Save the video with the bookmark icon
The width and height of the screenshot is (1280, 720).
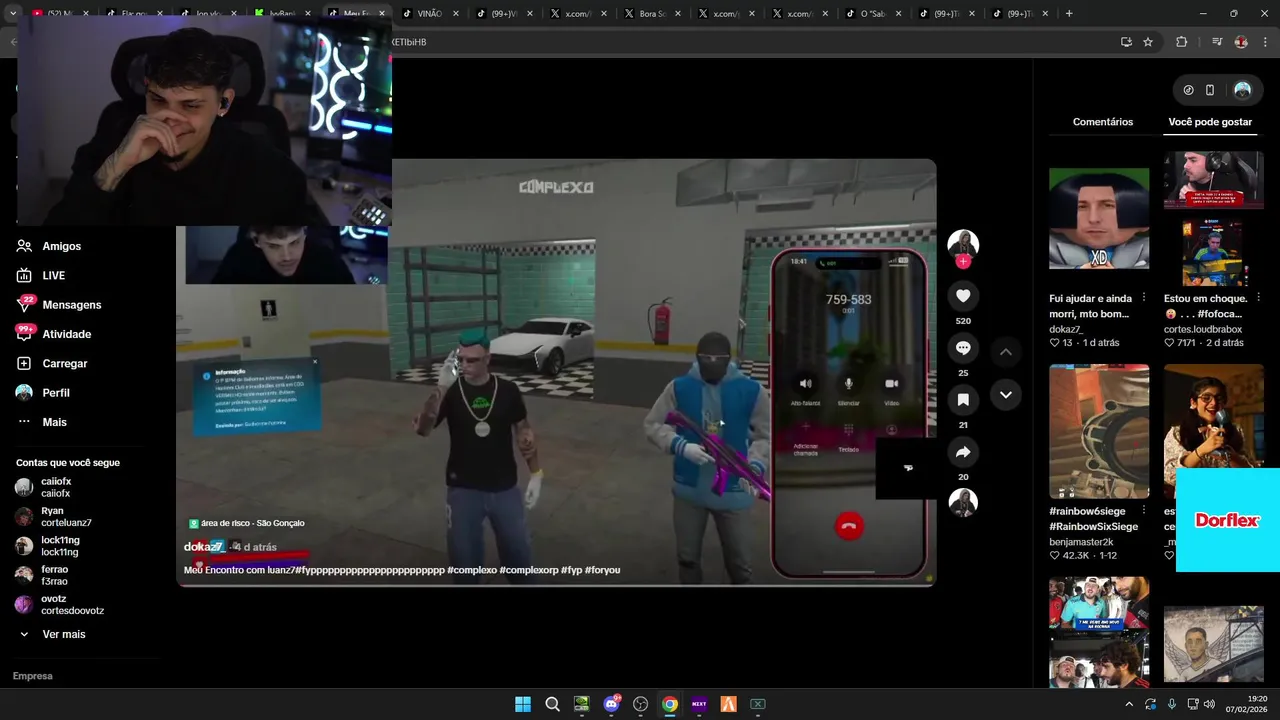pyautogui.click(x=963, y=400)
